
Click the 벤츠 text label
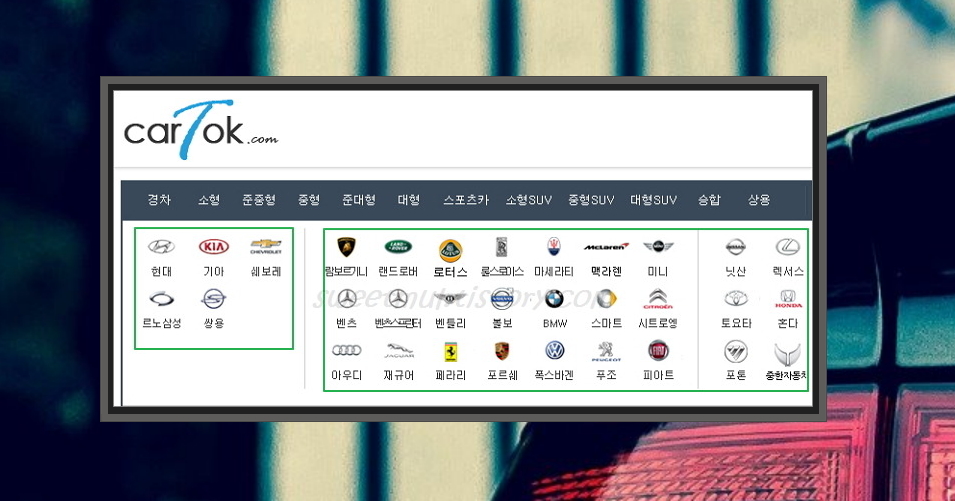(x=347, y=323)
